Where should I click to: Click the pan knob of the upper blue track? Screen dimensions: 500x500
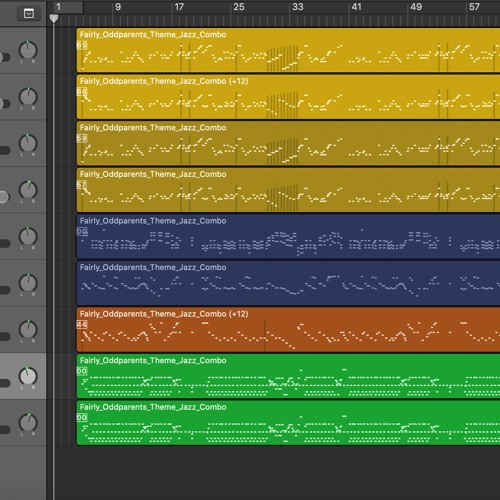(x=28, y=237)
